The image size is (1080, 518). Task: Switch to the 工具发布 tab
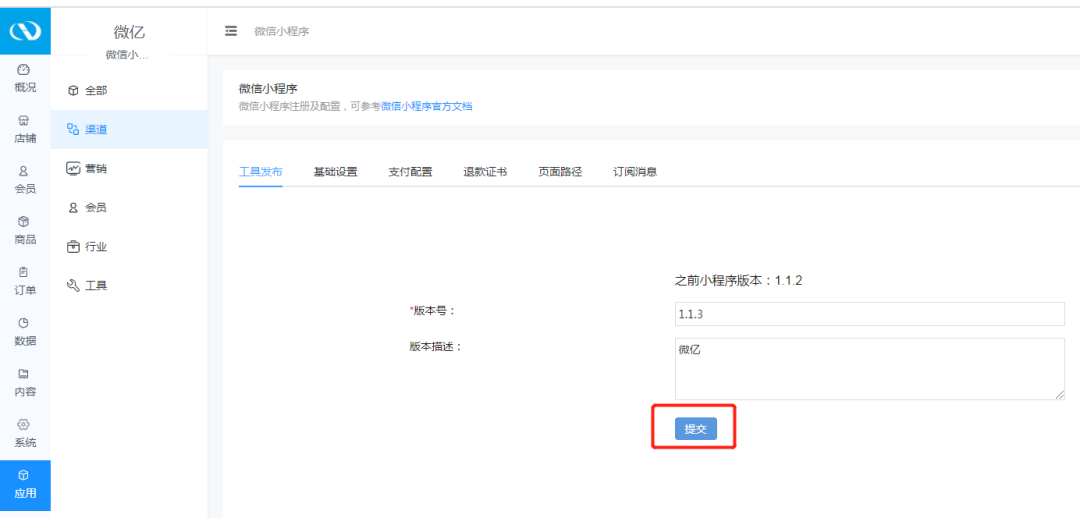pos(260,172)
